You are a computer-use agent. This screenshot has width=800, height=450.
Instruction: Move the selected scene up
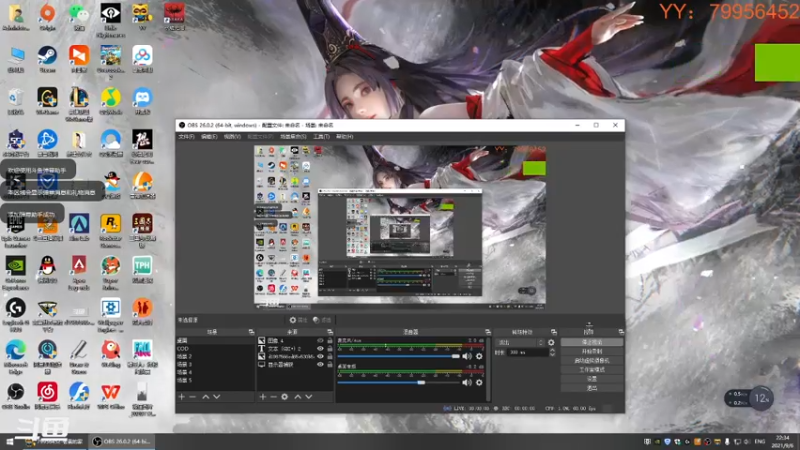click(206, 396)
